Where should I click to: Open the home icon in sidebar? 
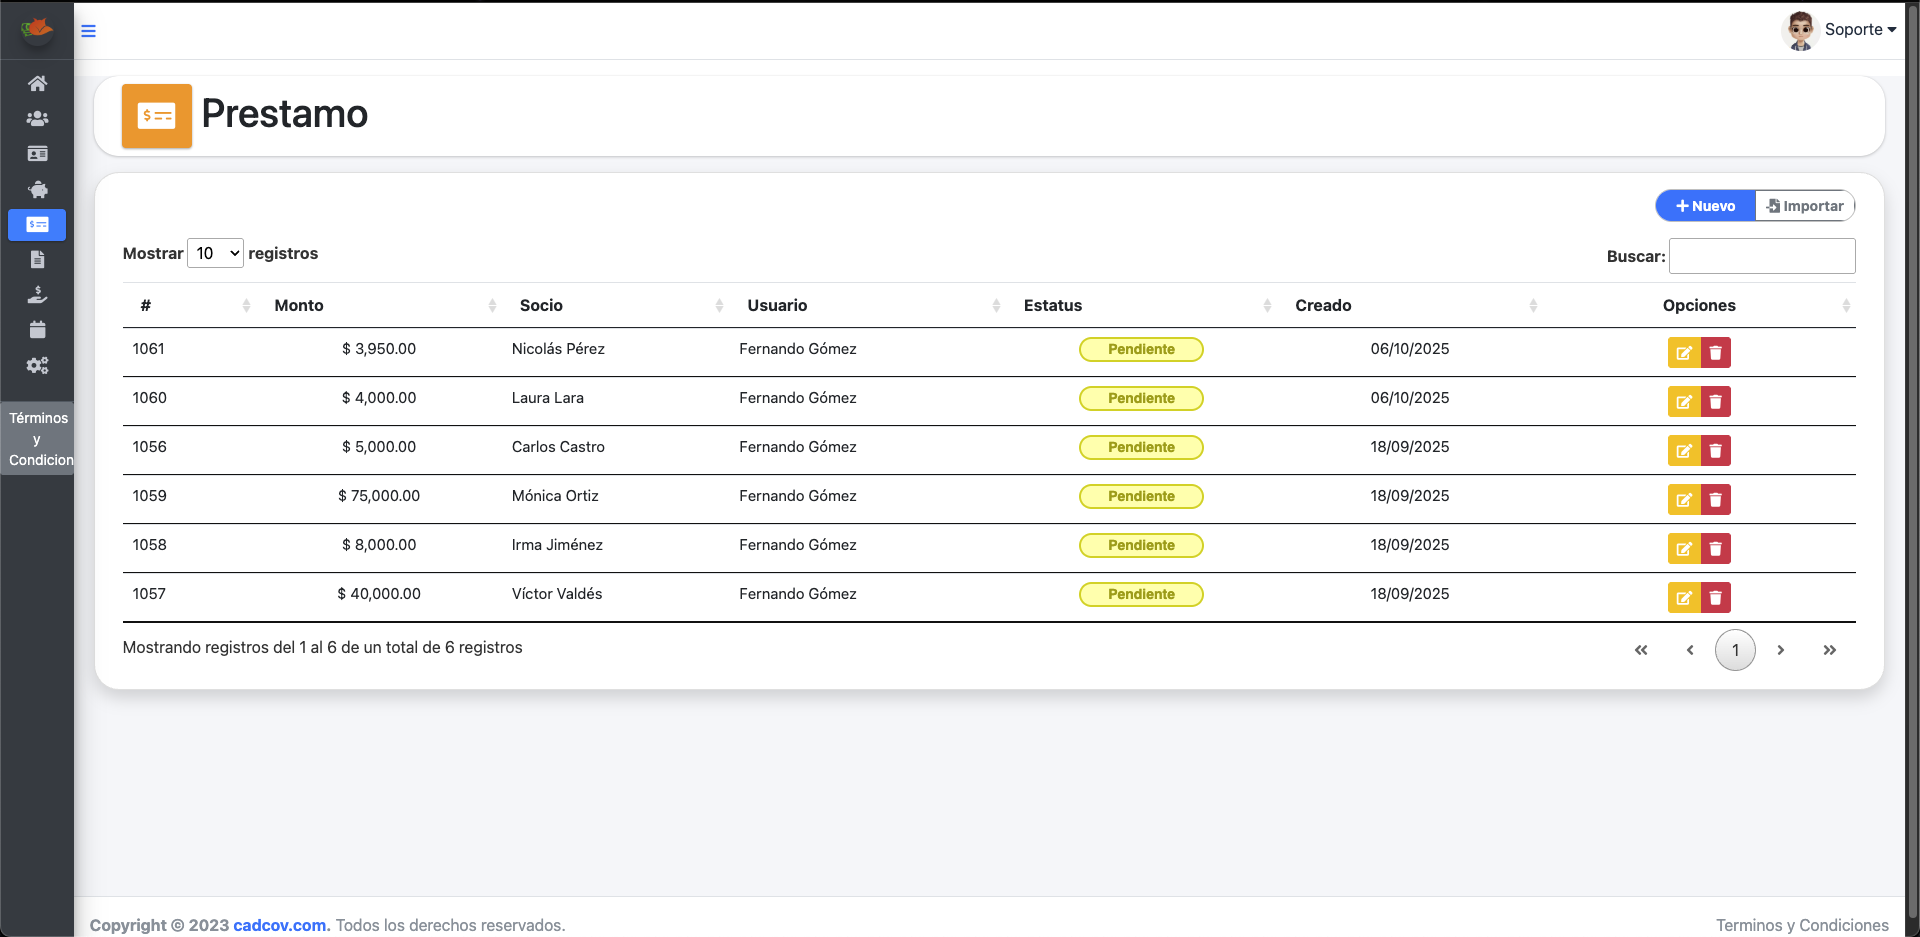pyautogui.click(x=37, y=83)
